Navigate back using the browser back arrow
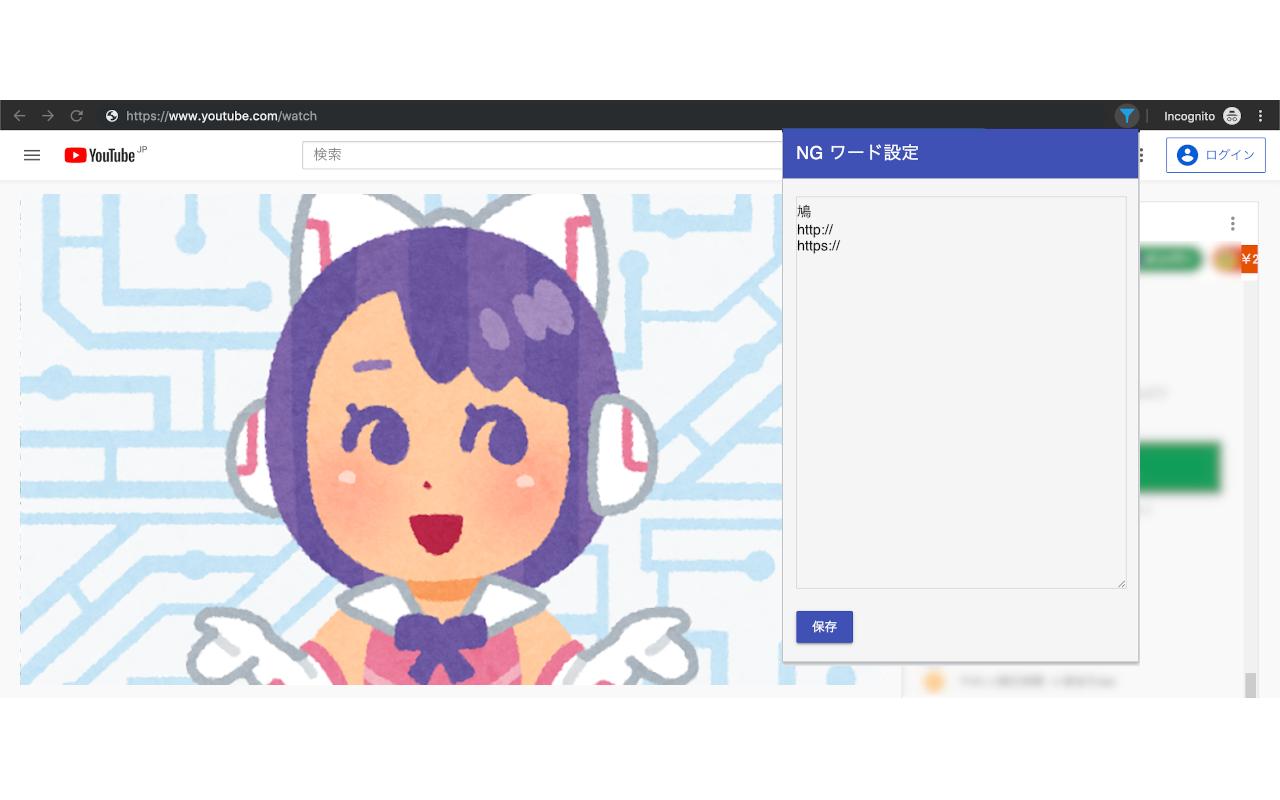1280x800 pixels. [20, 115]
